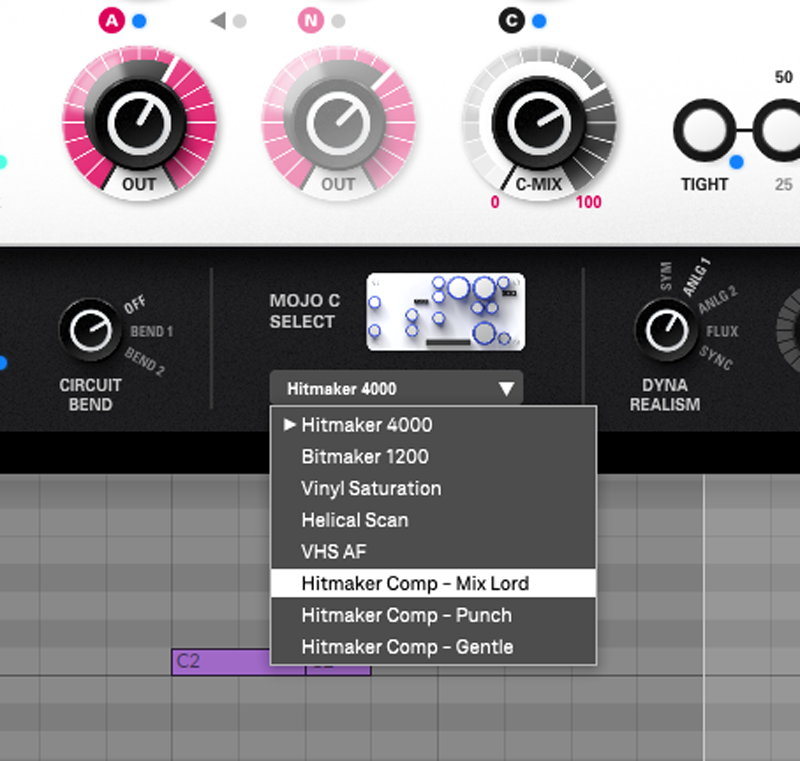Toggle the blue dot next to A
Image resolution: width=800 pixels, height=761 pixels.
pos(139,21)
